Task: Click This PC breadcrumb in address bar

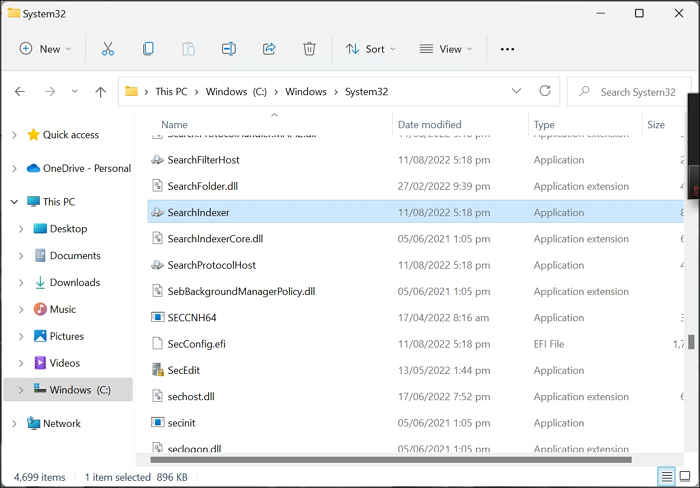Action: [171, 92]
